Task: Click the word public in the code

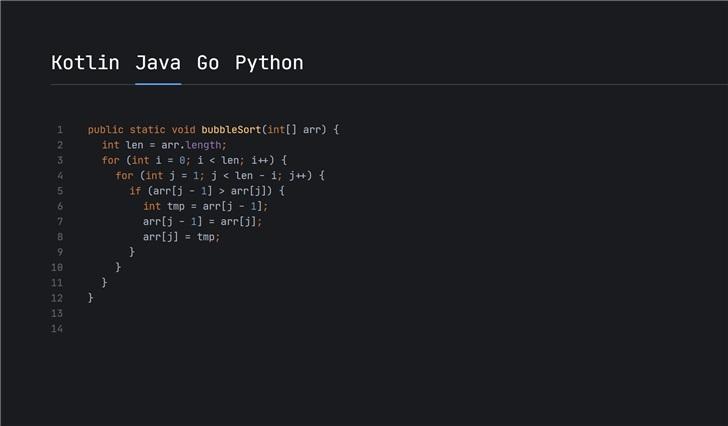Action: (x=105, y=130)
